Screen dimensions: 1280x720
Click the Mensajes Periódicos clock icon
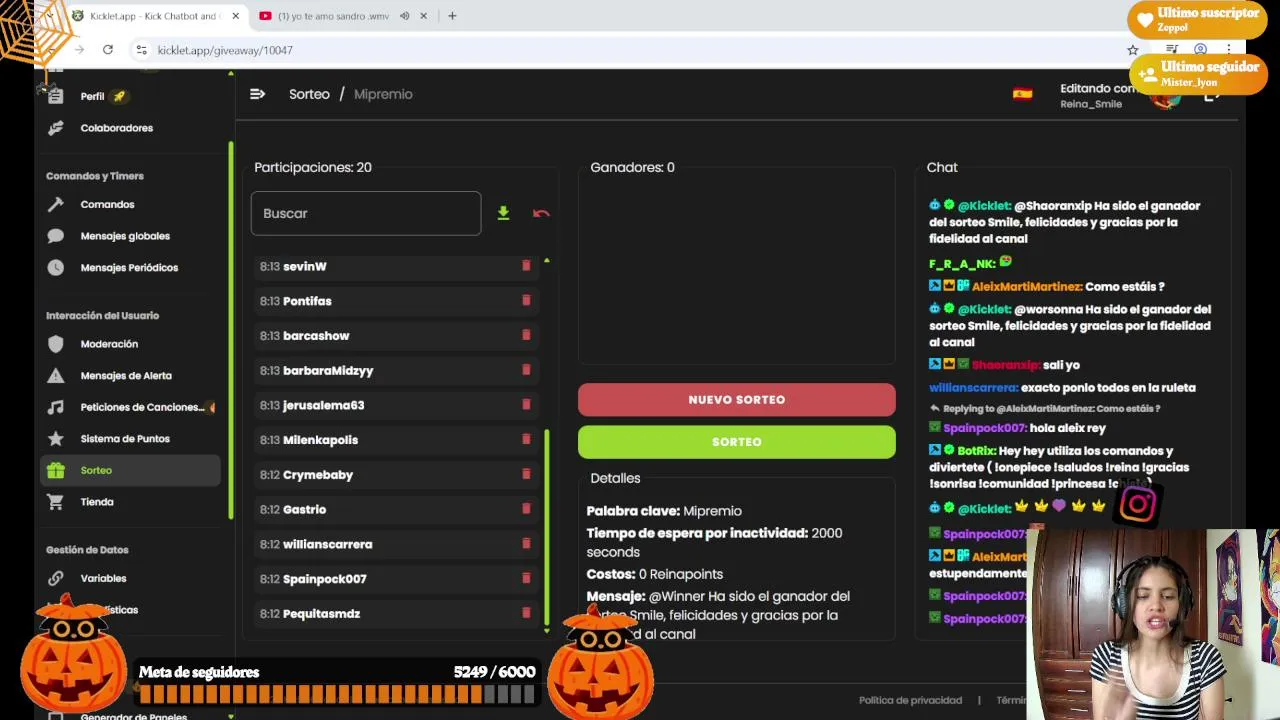coord(56,268)
